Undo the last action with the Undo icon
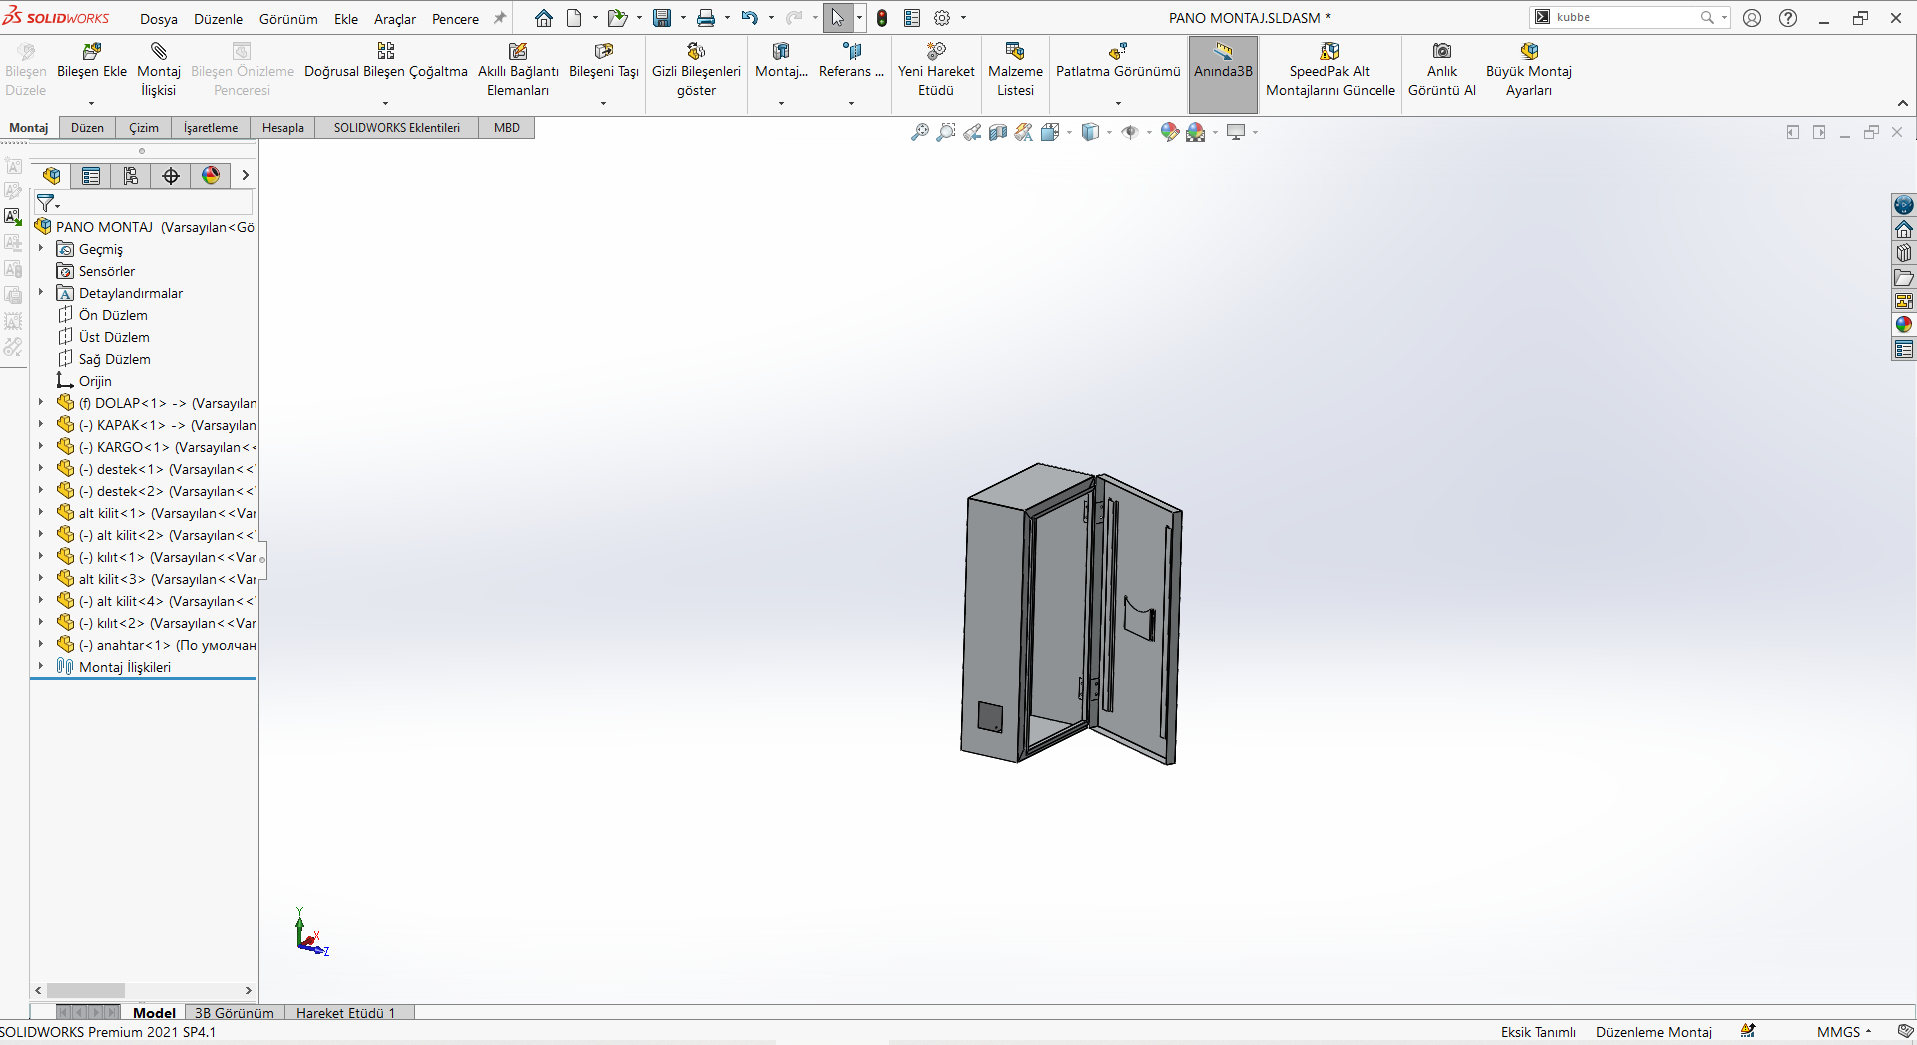Viewport: 1917px width, 1045px height. click(x=750, y=18)
